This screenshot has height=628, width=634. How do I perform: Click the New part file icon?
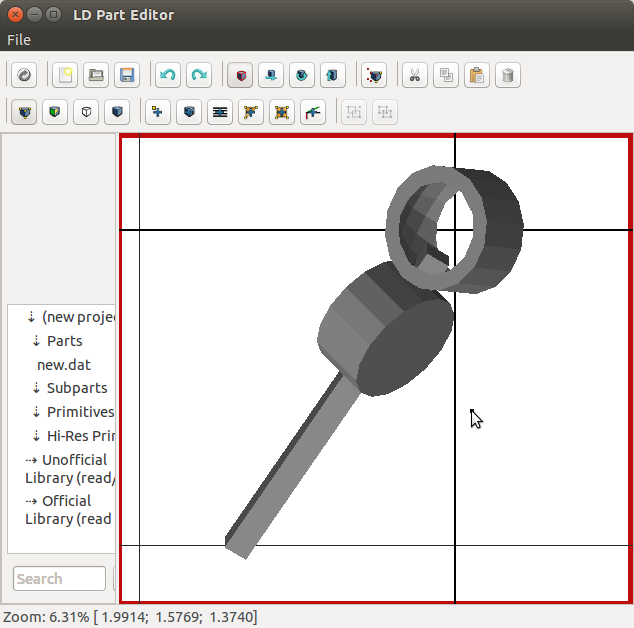64,75
